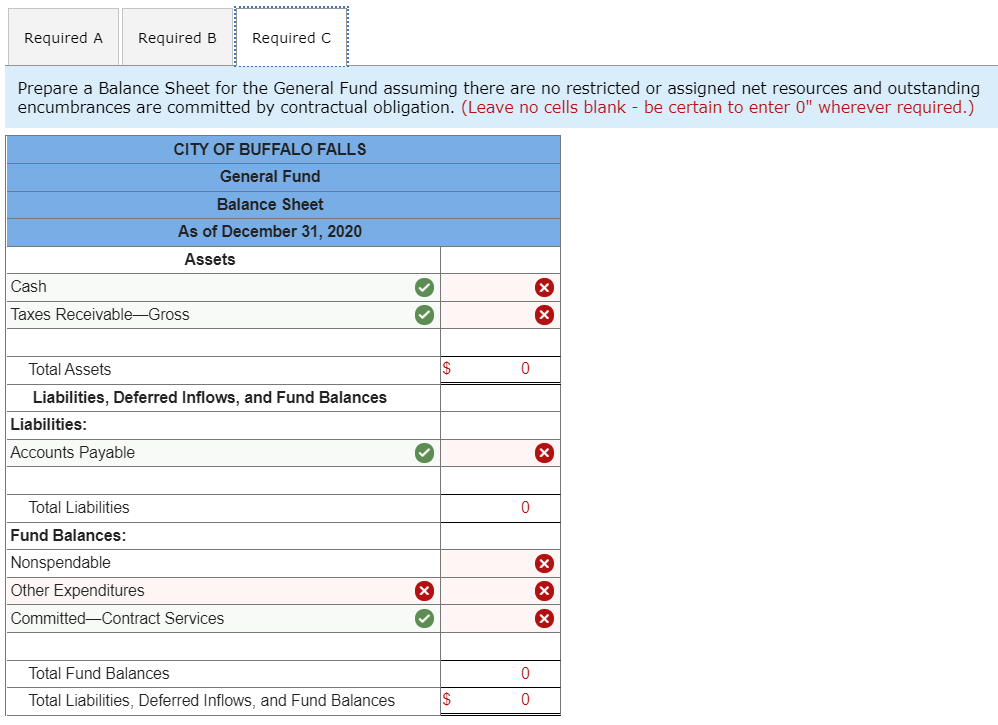This screenshot has height=725, width=998.
Task: Click the red X next to Accounts Payable amount
Action: [544, 452]
